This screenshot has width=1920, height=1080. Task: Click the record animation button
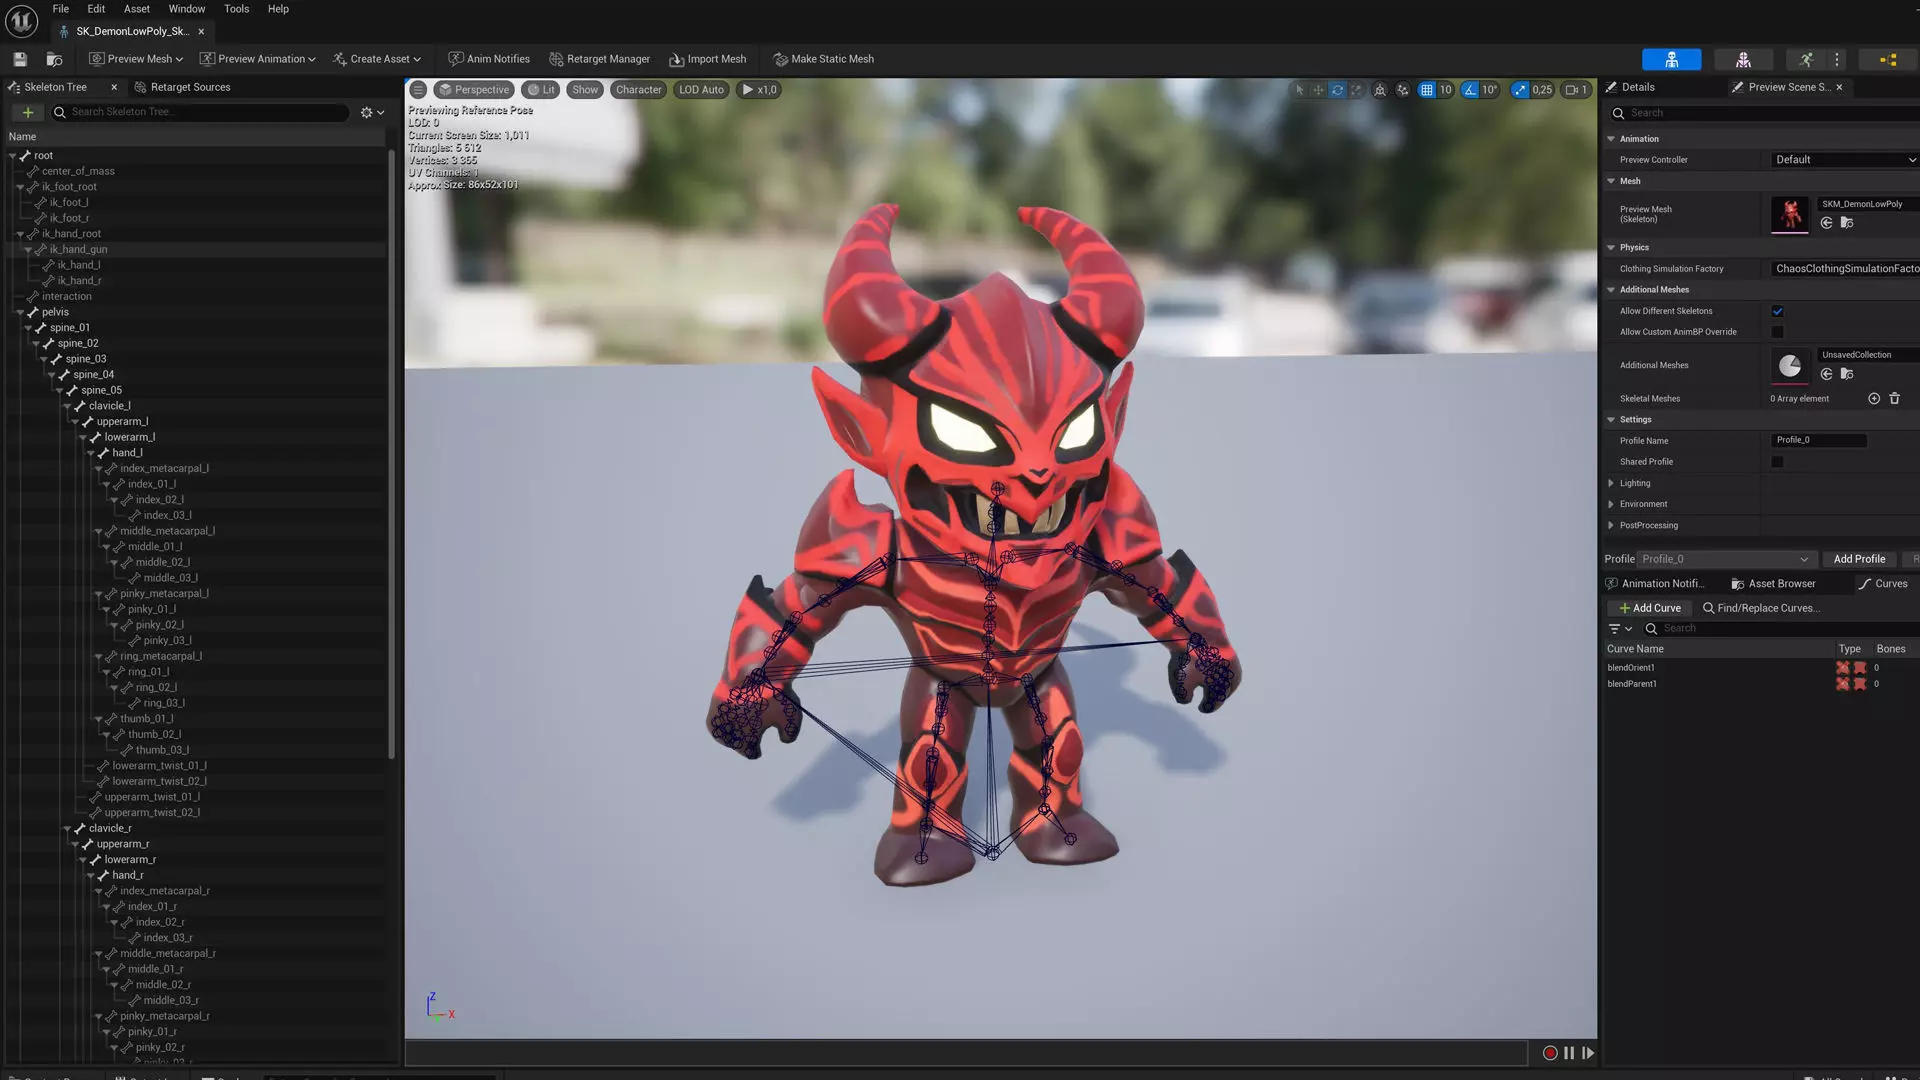coord(1550,1053)
